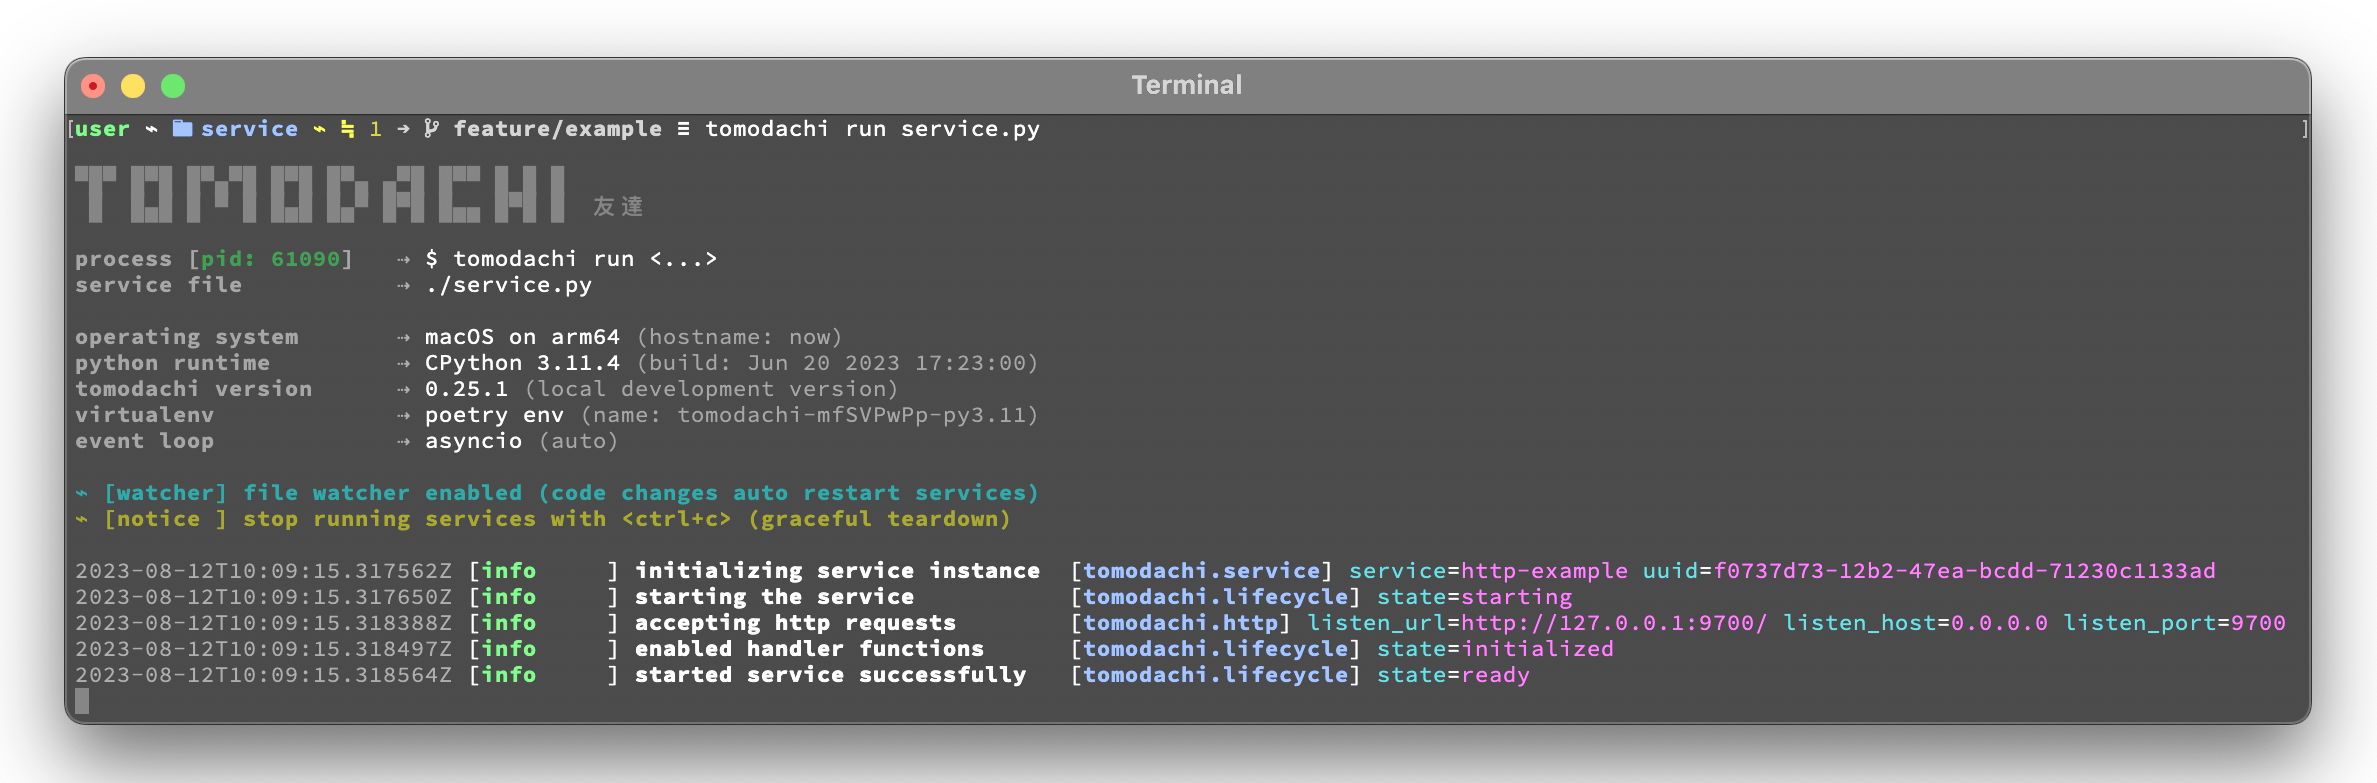Screen dimensions: 2377x783
Task: Click the 'user' text in the prompt
Action: pyautogui.click(x=103, y=129)
